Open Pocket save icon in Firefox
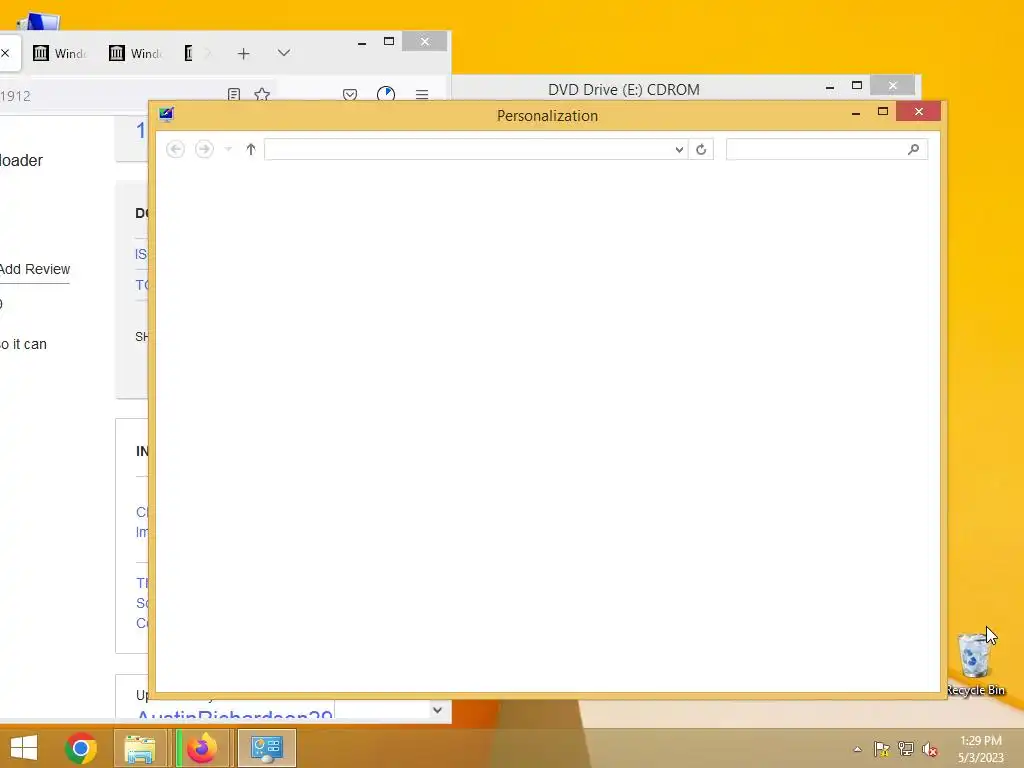Viewport: 1024px width, 768px height. (x=350, y=95)
